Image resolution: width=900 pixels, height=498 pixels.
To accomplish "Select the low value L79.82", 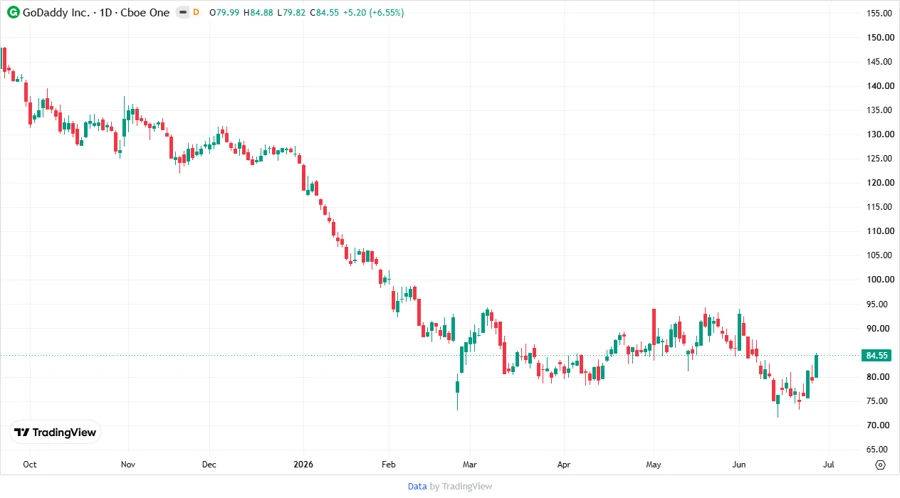I will tap(292, 12).
